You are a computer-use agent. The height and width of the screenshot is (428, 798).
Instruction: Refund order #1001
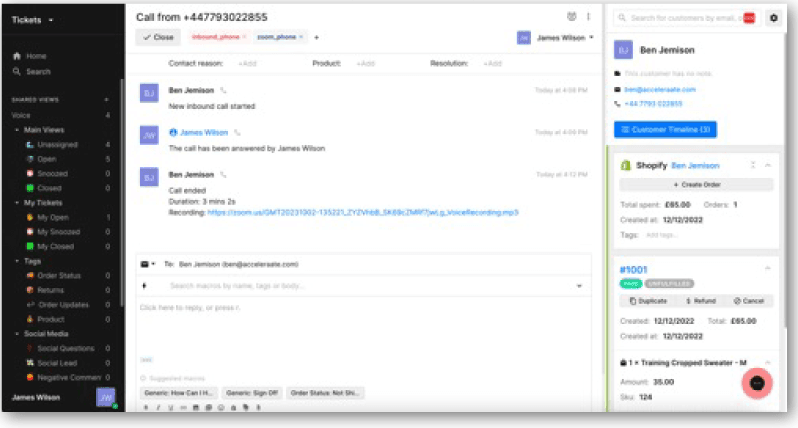(701, 301)
